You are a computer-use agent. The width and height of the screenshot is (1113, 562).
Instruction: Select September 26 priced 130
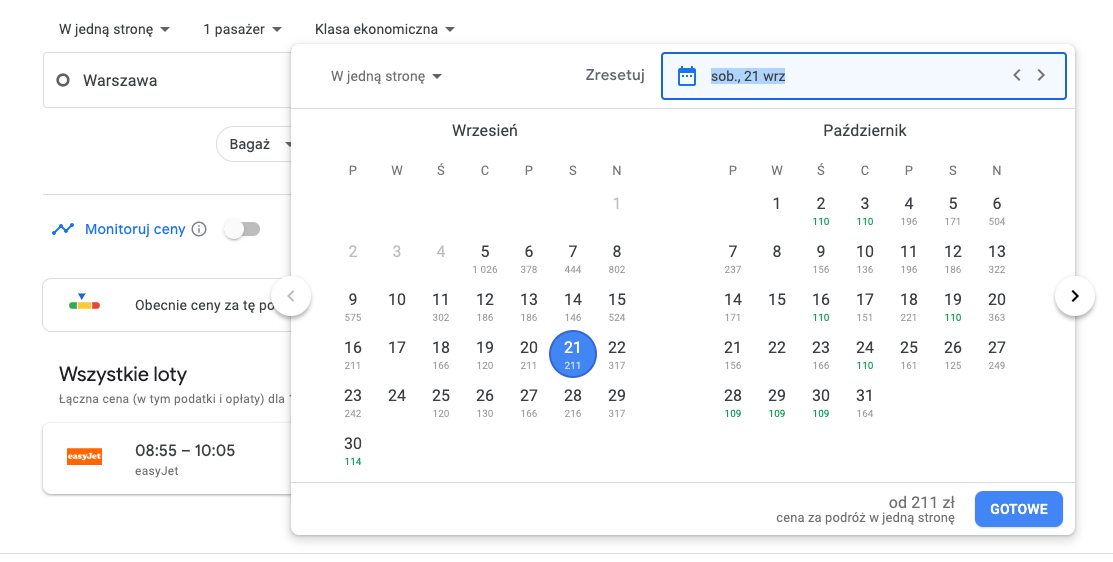[x=485, y=403]
